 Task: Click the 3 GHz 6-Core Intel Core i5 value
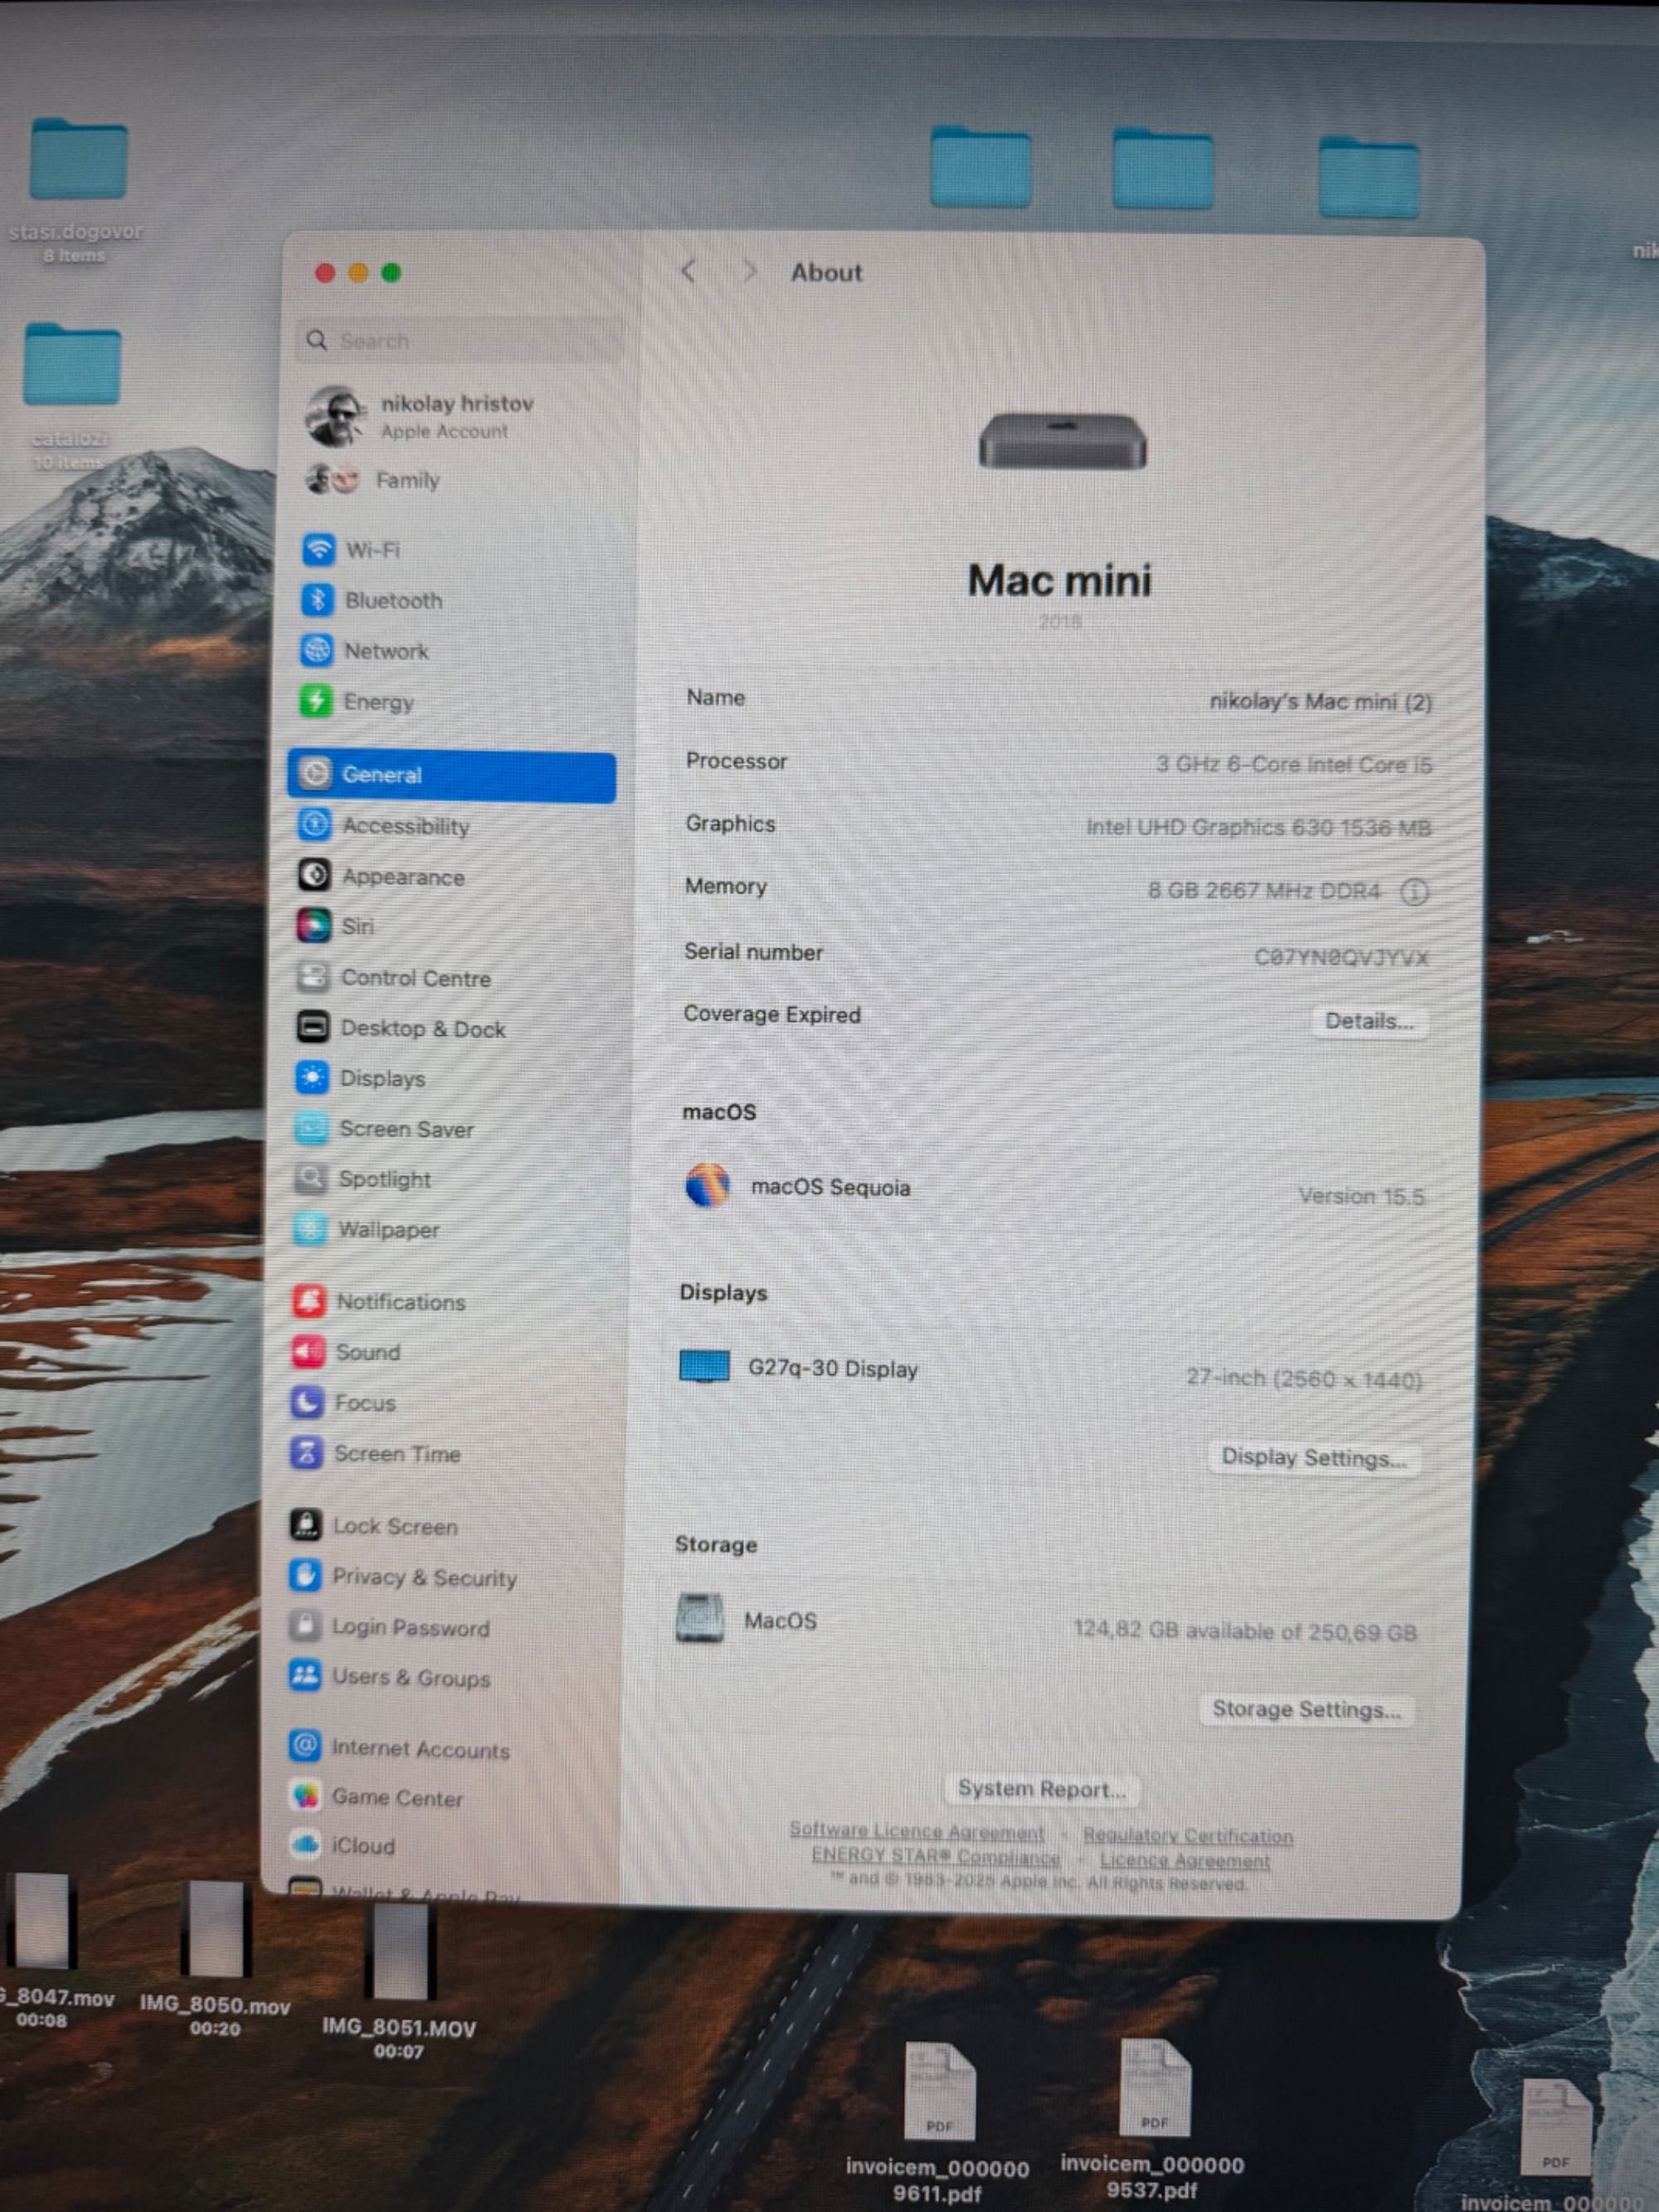[x=1294, y=765]
